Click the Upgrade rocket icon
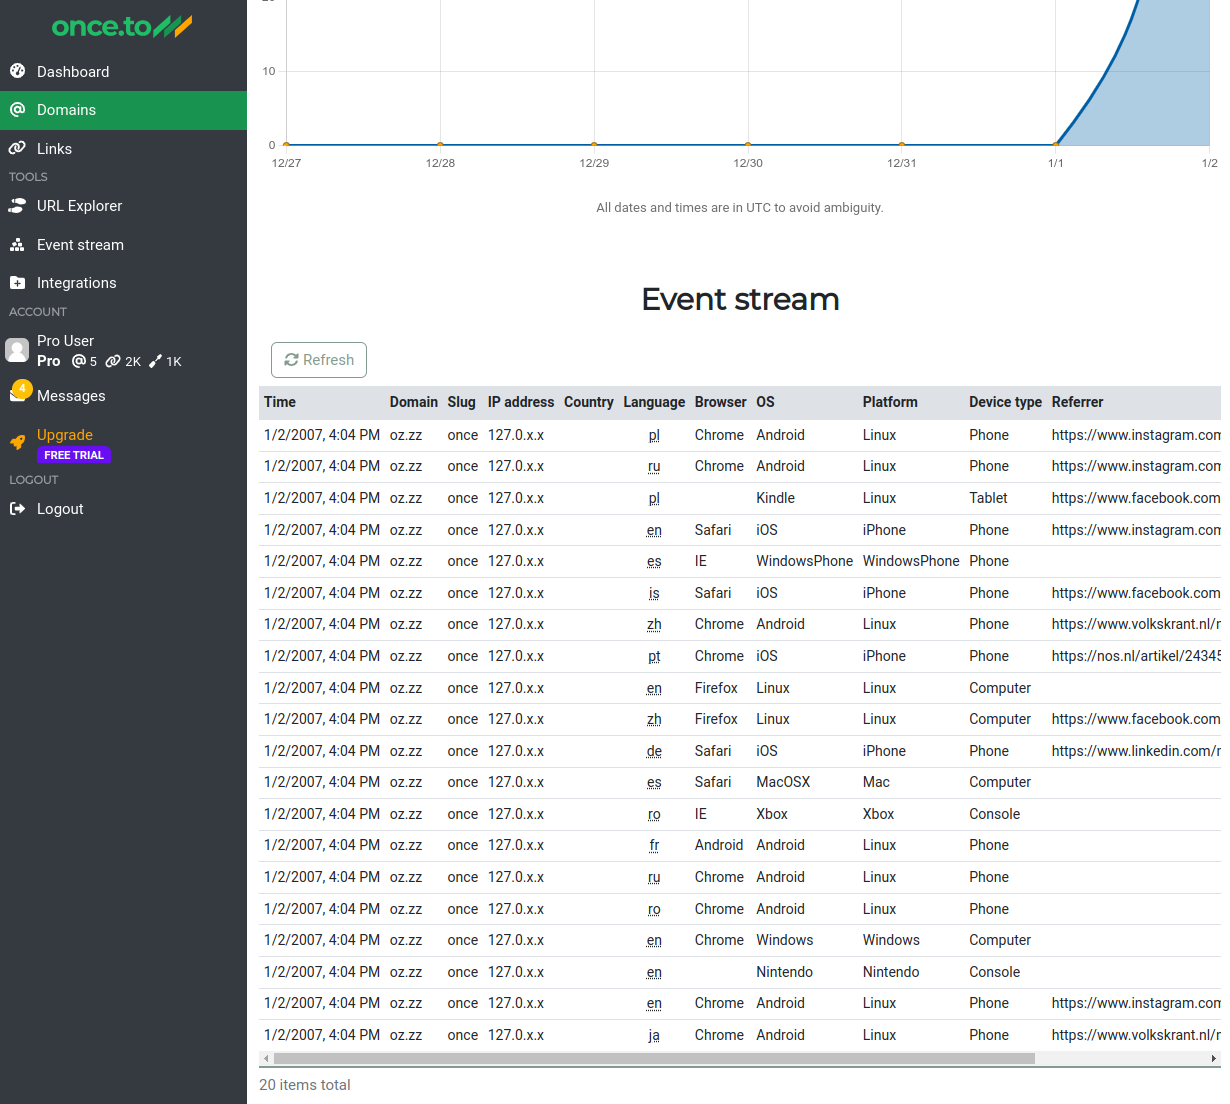 (x=17, y=442)
